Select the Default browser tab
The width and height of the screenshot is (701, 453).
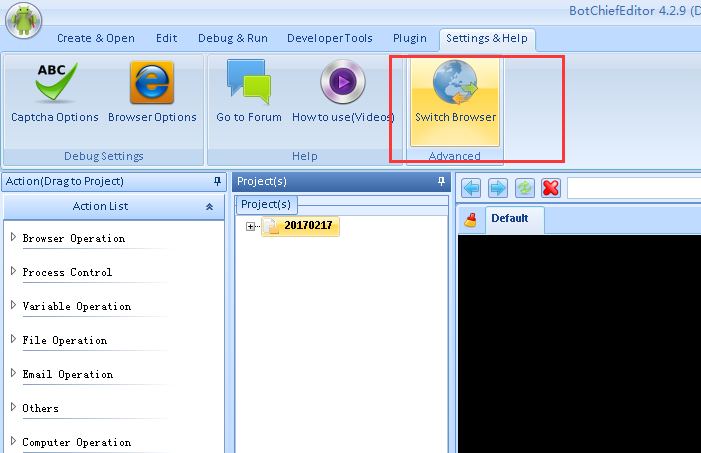pos(509,218)
